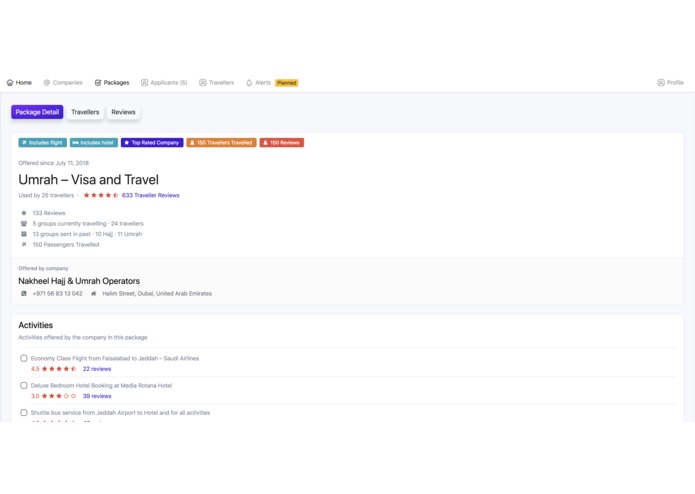
Task: Switch to the Travellers tab below navigation
Action: (85, 112)
